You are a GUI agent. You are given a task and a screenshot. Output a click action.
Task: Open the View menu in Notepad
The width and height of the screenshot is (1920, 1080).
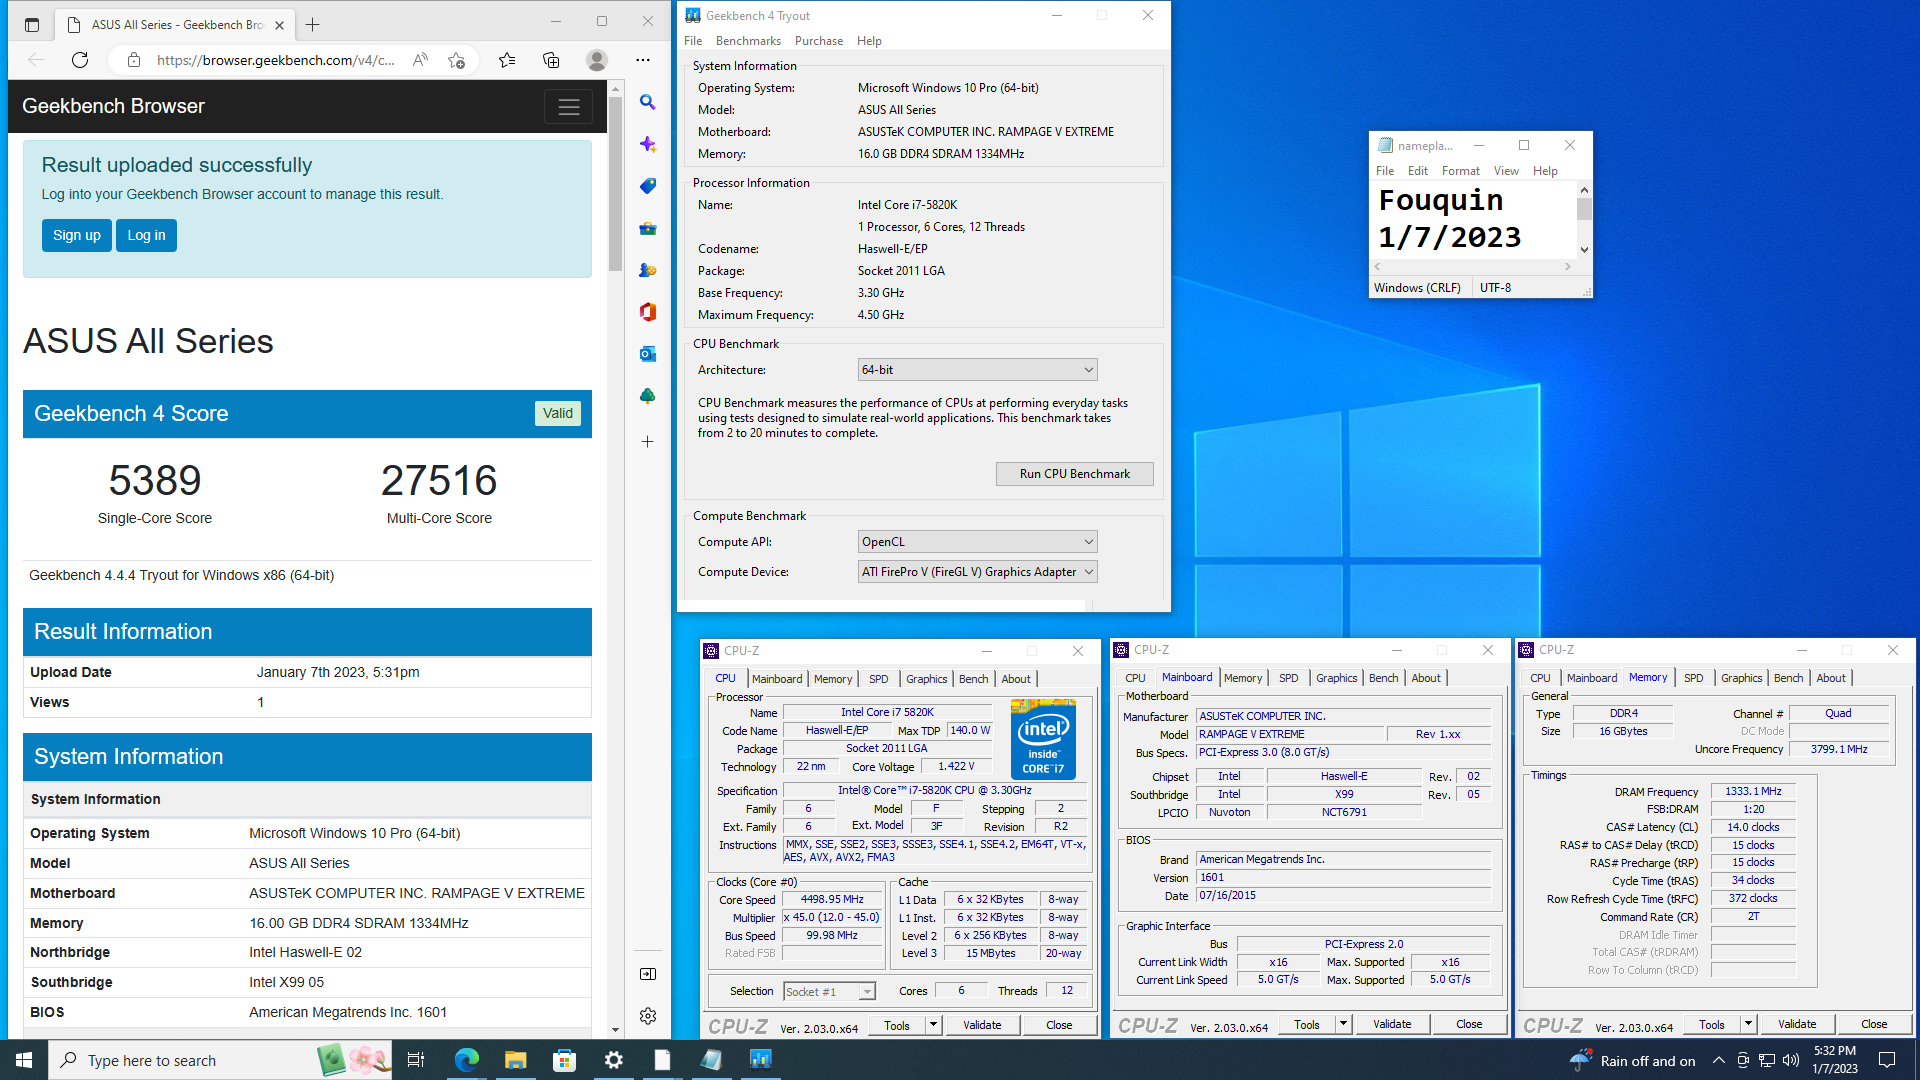click(1506, 171)
